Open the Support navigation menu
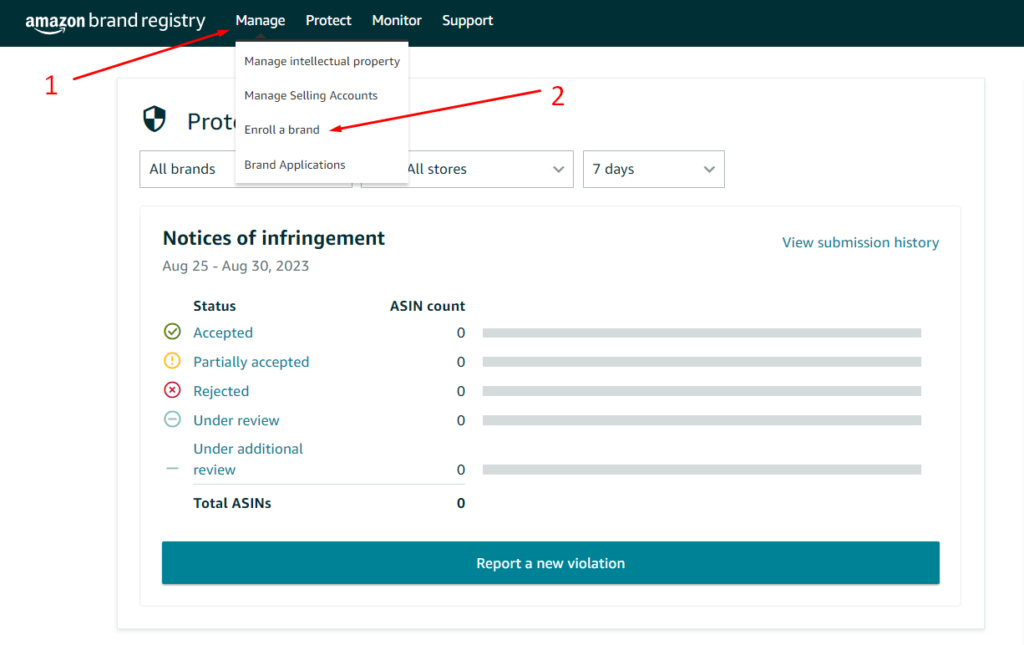The image size is (1024, 645). click(x=467, y=21)
